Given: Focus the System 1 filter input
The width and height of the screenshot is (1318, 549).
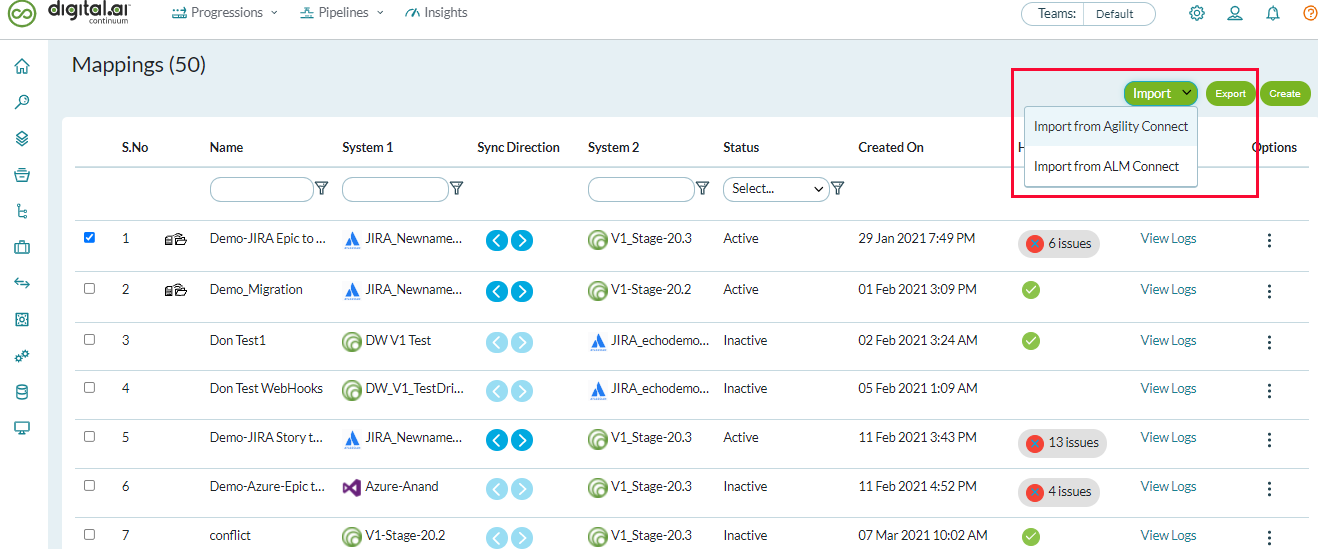Looking at the screenshot, I should pyautogui.click(x=395, y=189).
